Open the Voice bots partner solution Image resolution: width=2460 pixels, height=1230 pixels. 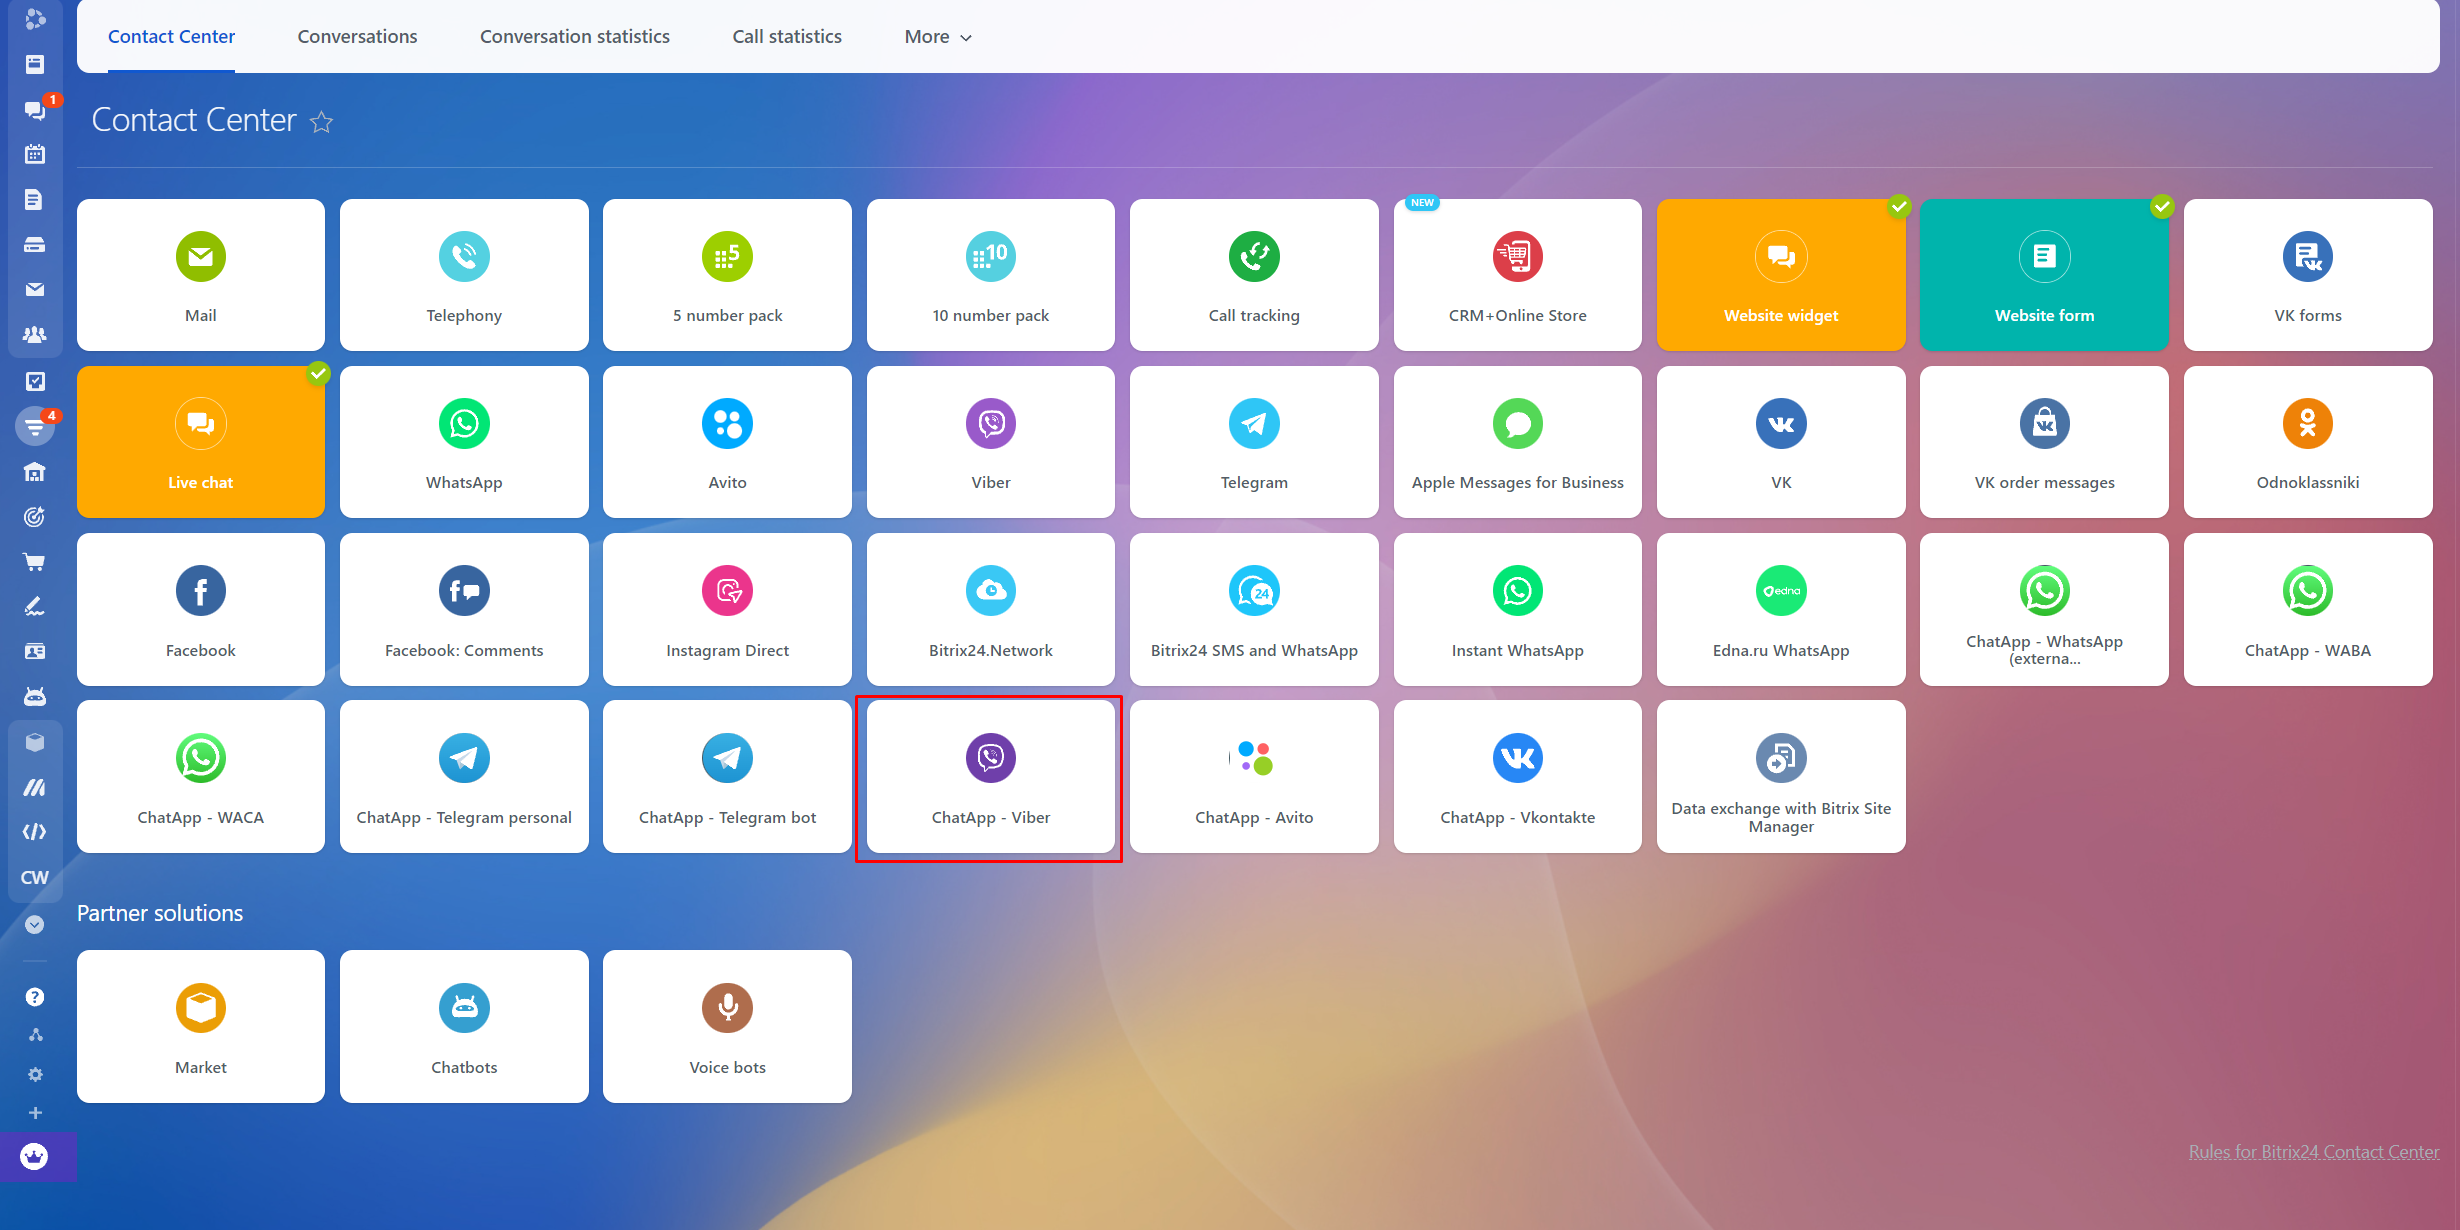tap(727, 1026)
